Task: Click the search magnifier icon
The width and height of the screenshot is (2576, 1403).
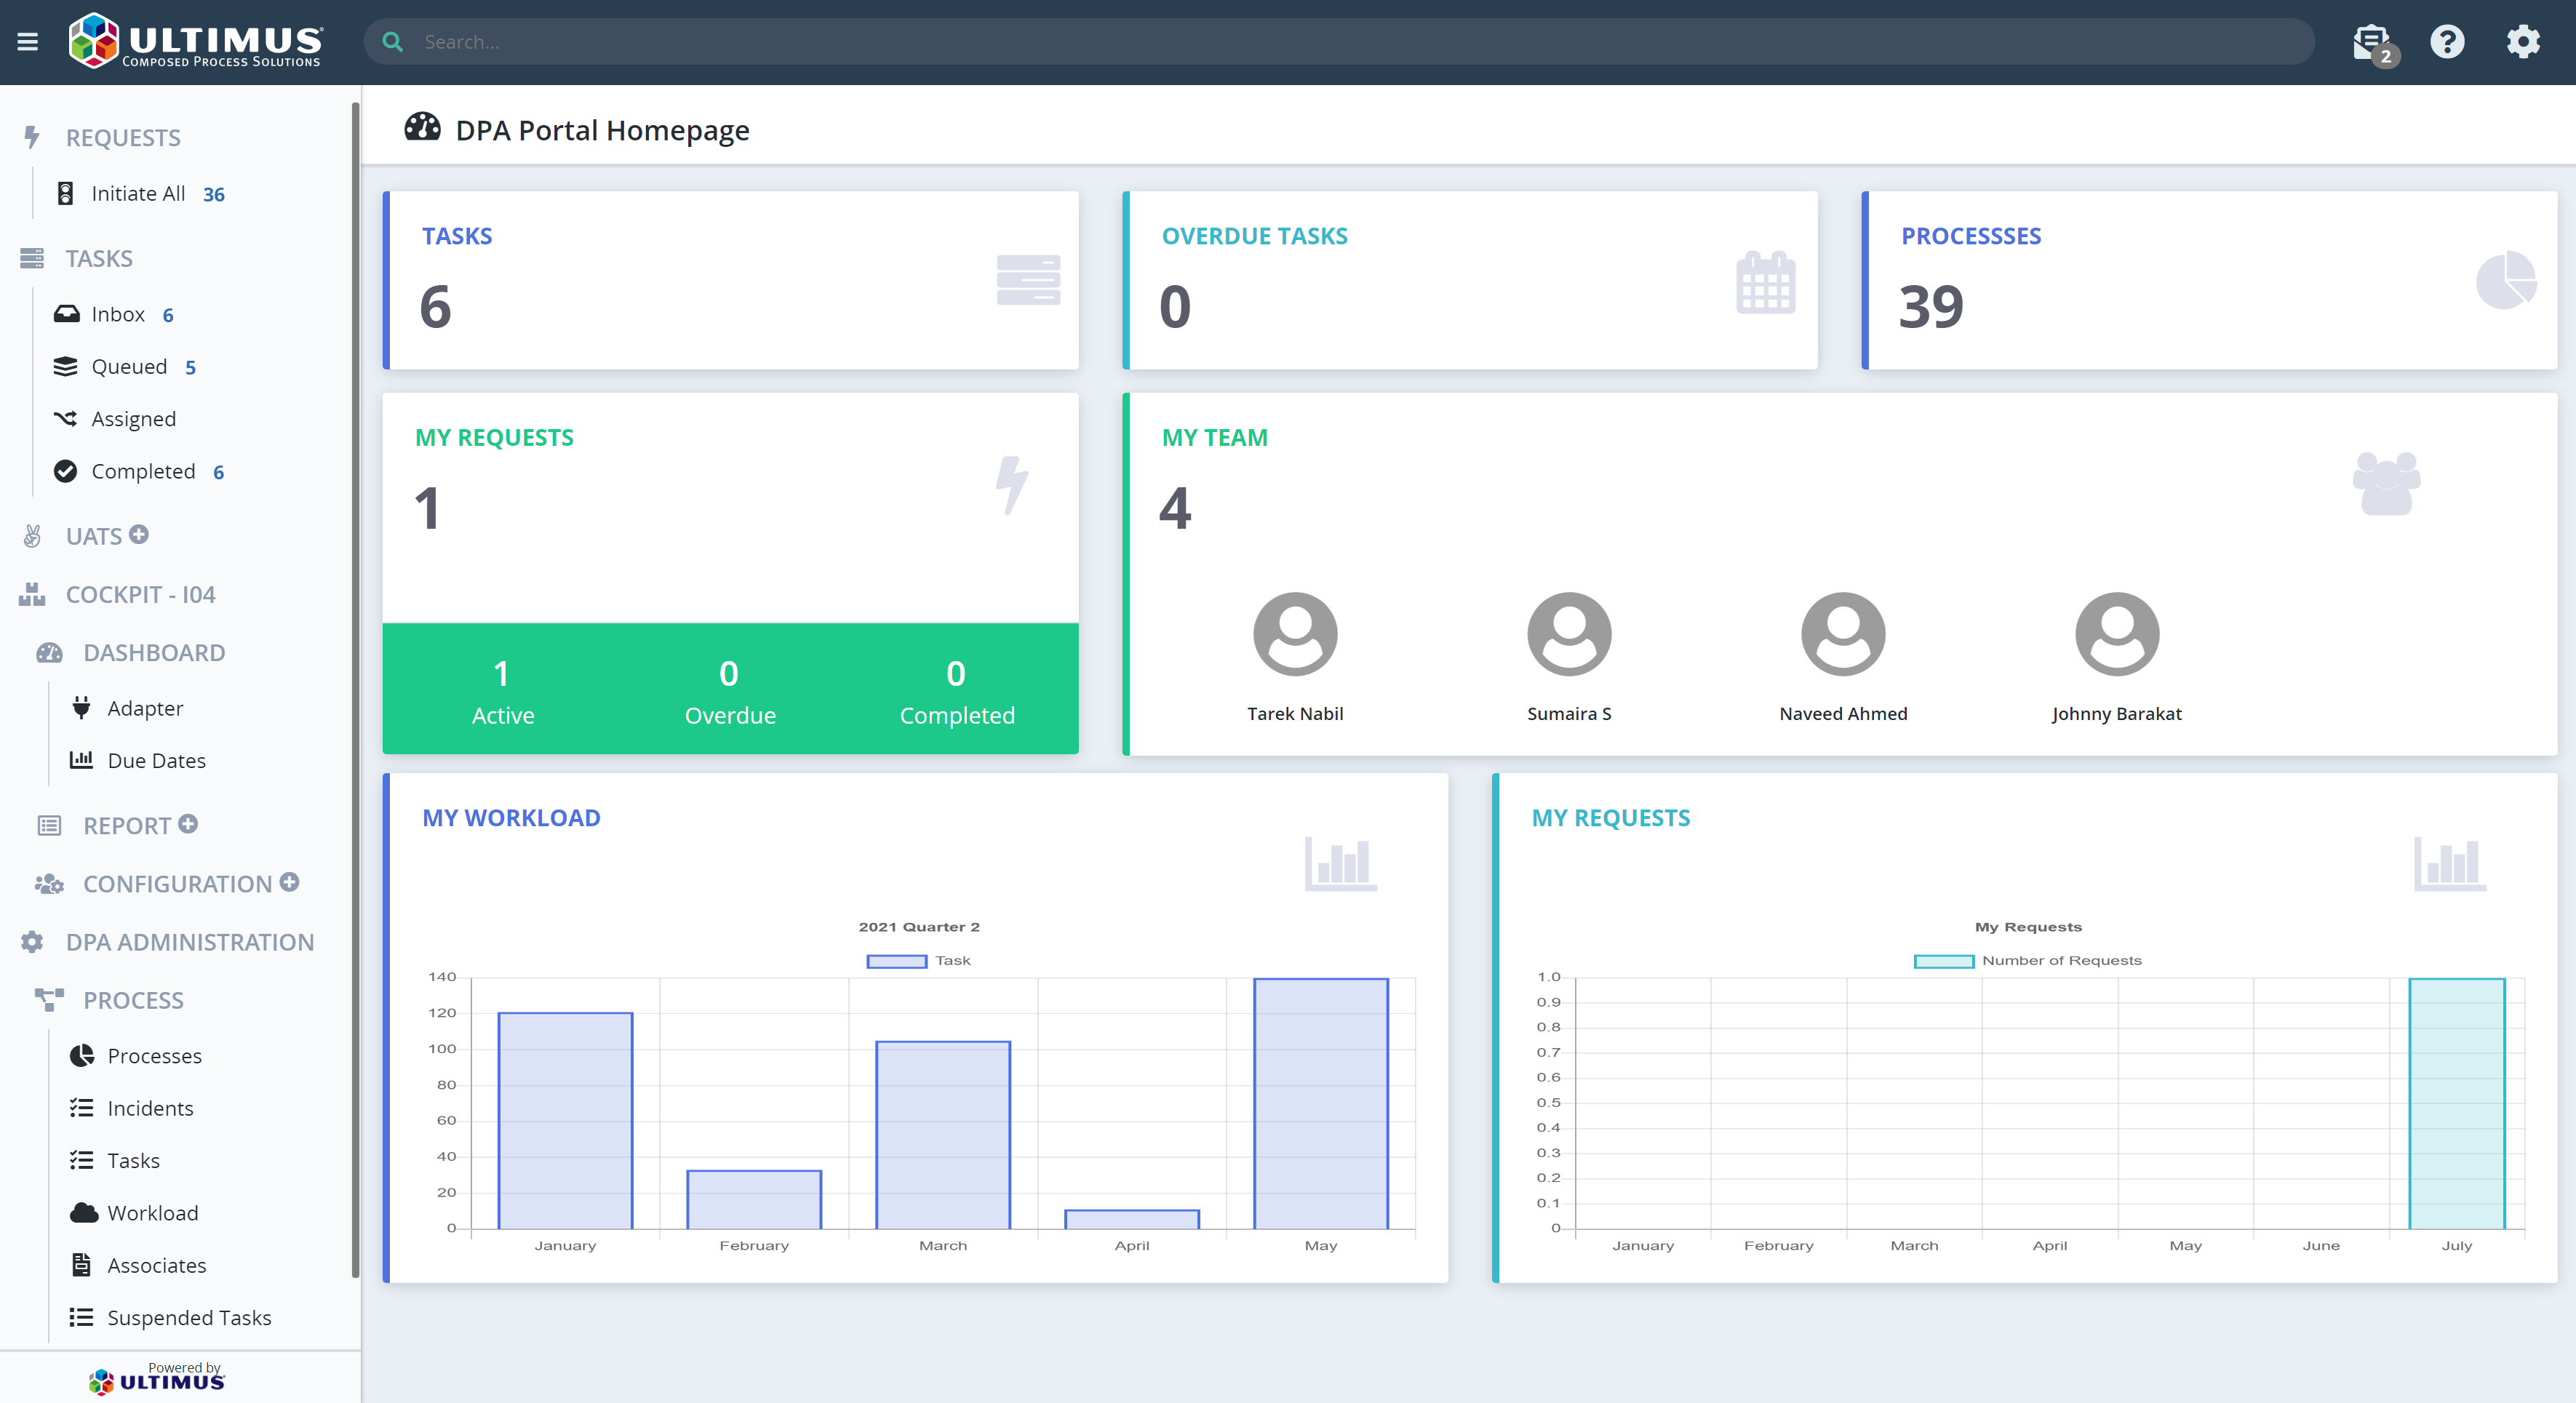Action: 393,42
